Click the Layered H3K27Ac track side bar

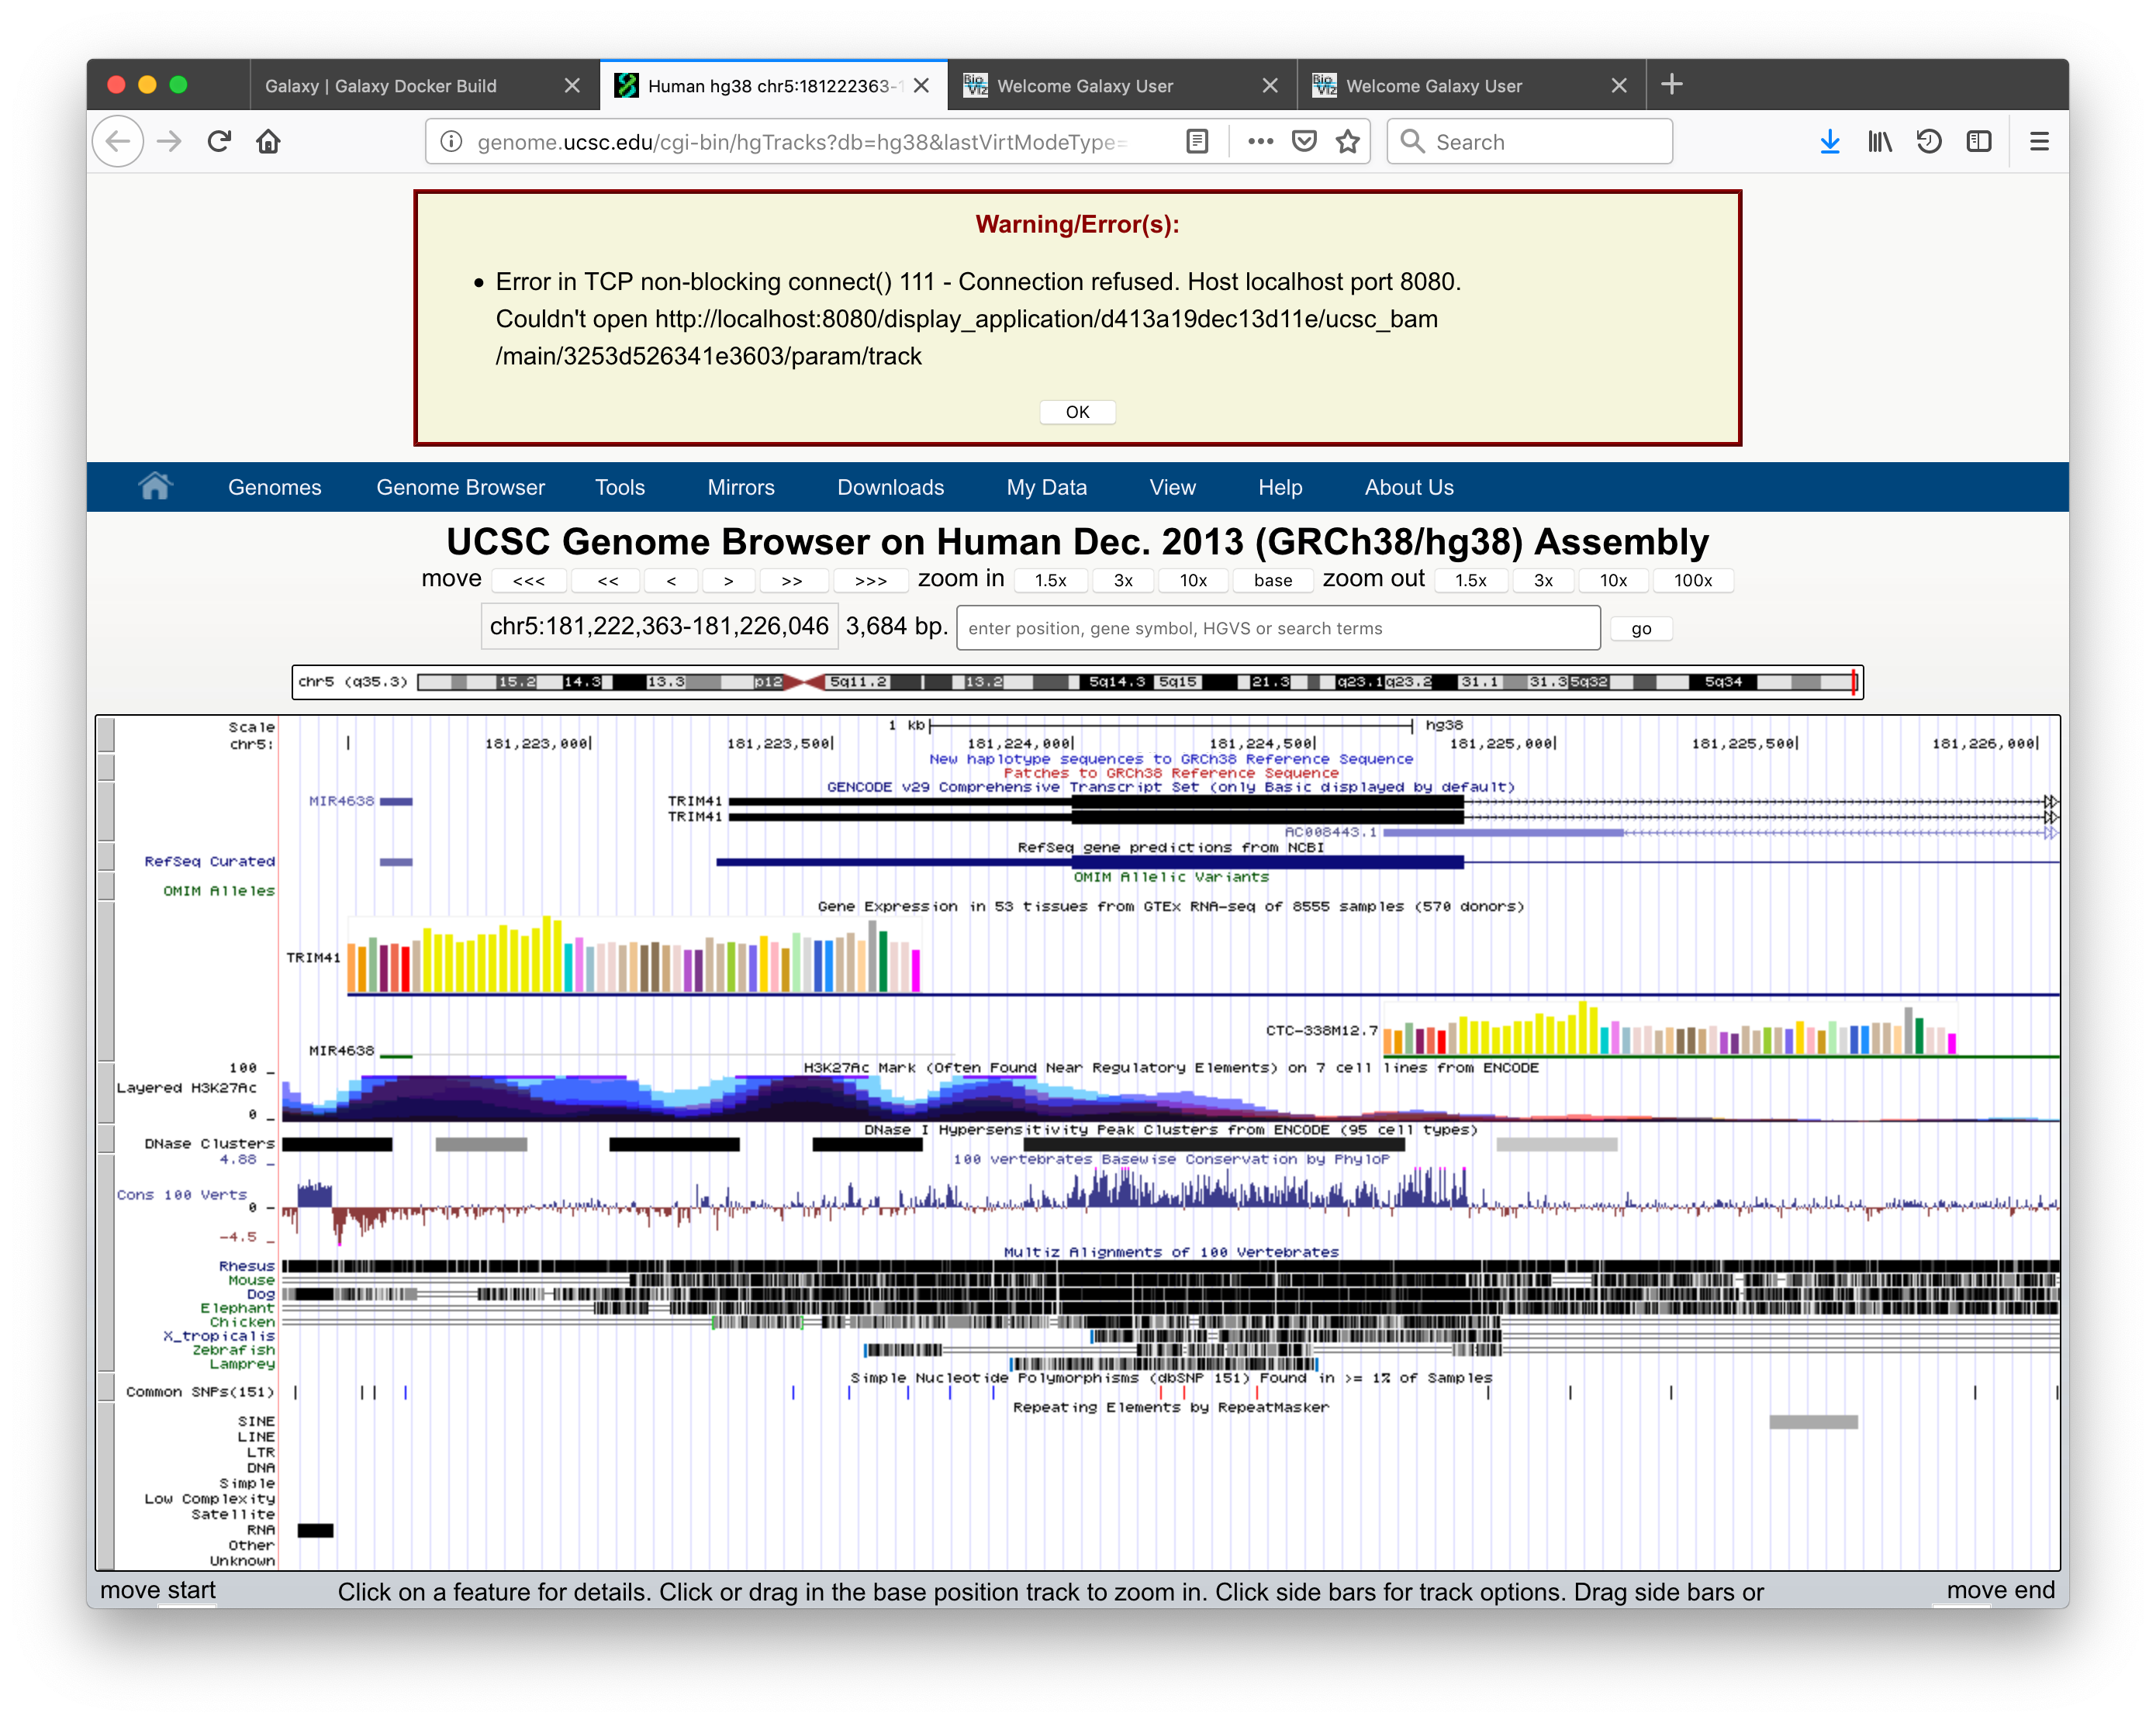pos(106,1090)
